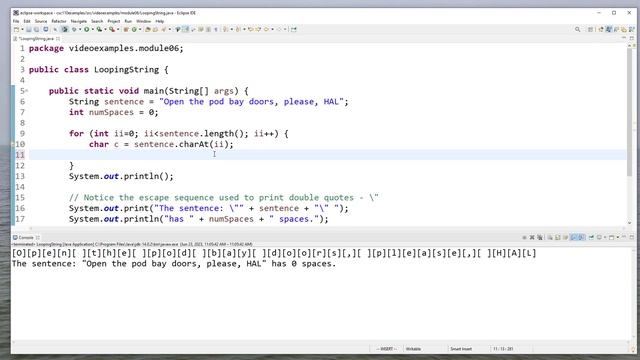
Task: Switch to the highlighted Java perspective icon
Action: point(609,29)
